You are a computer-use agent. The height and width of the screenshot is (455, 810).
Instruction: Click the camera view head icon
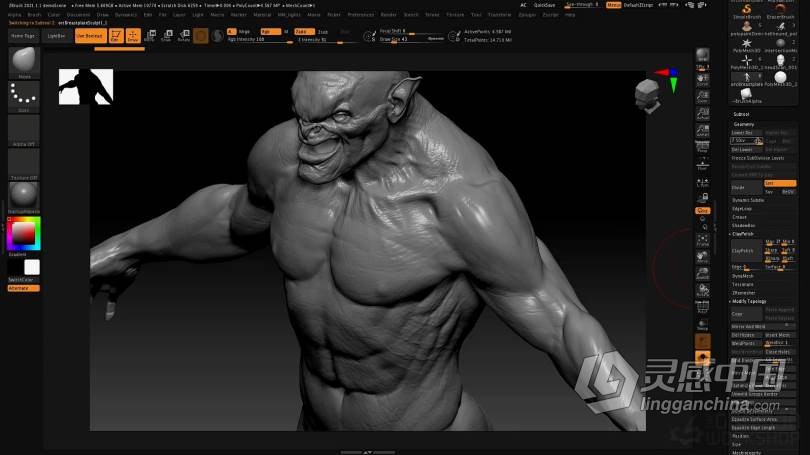point(647,96)
